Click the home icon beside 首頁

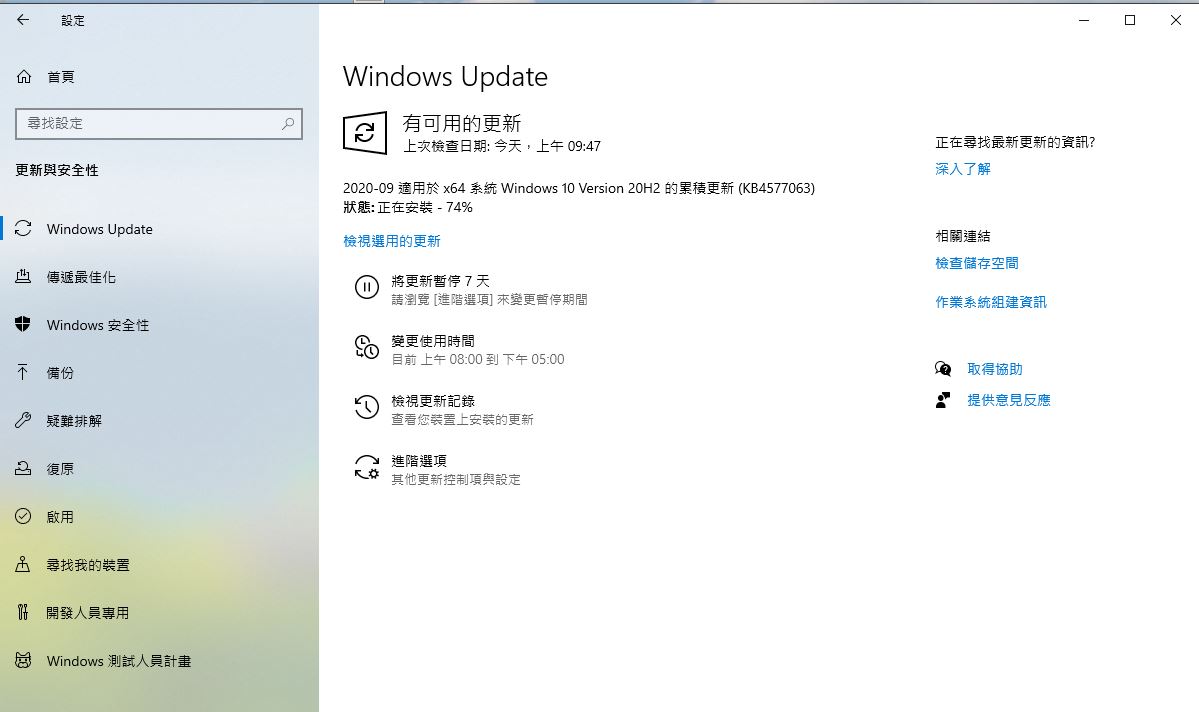(x=24, y=76)
